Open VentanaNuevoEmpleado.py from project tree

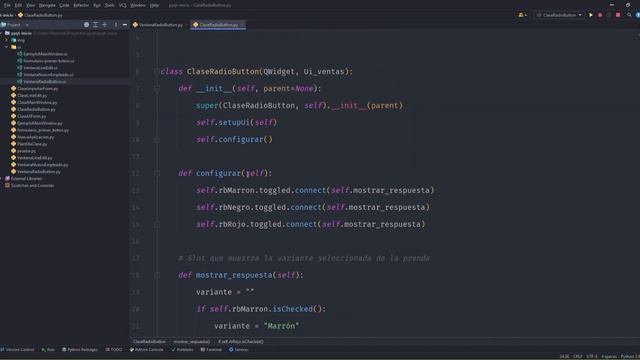coord(40,165)
